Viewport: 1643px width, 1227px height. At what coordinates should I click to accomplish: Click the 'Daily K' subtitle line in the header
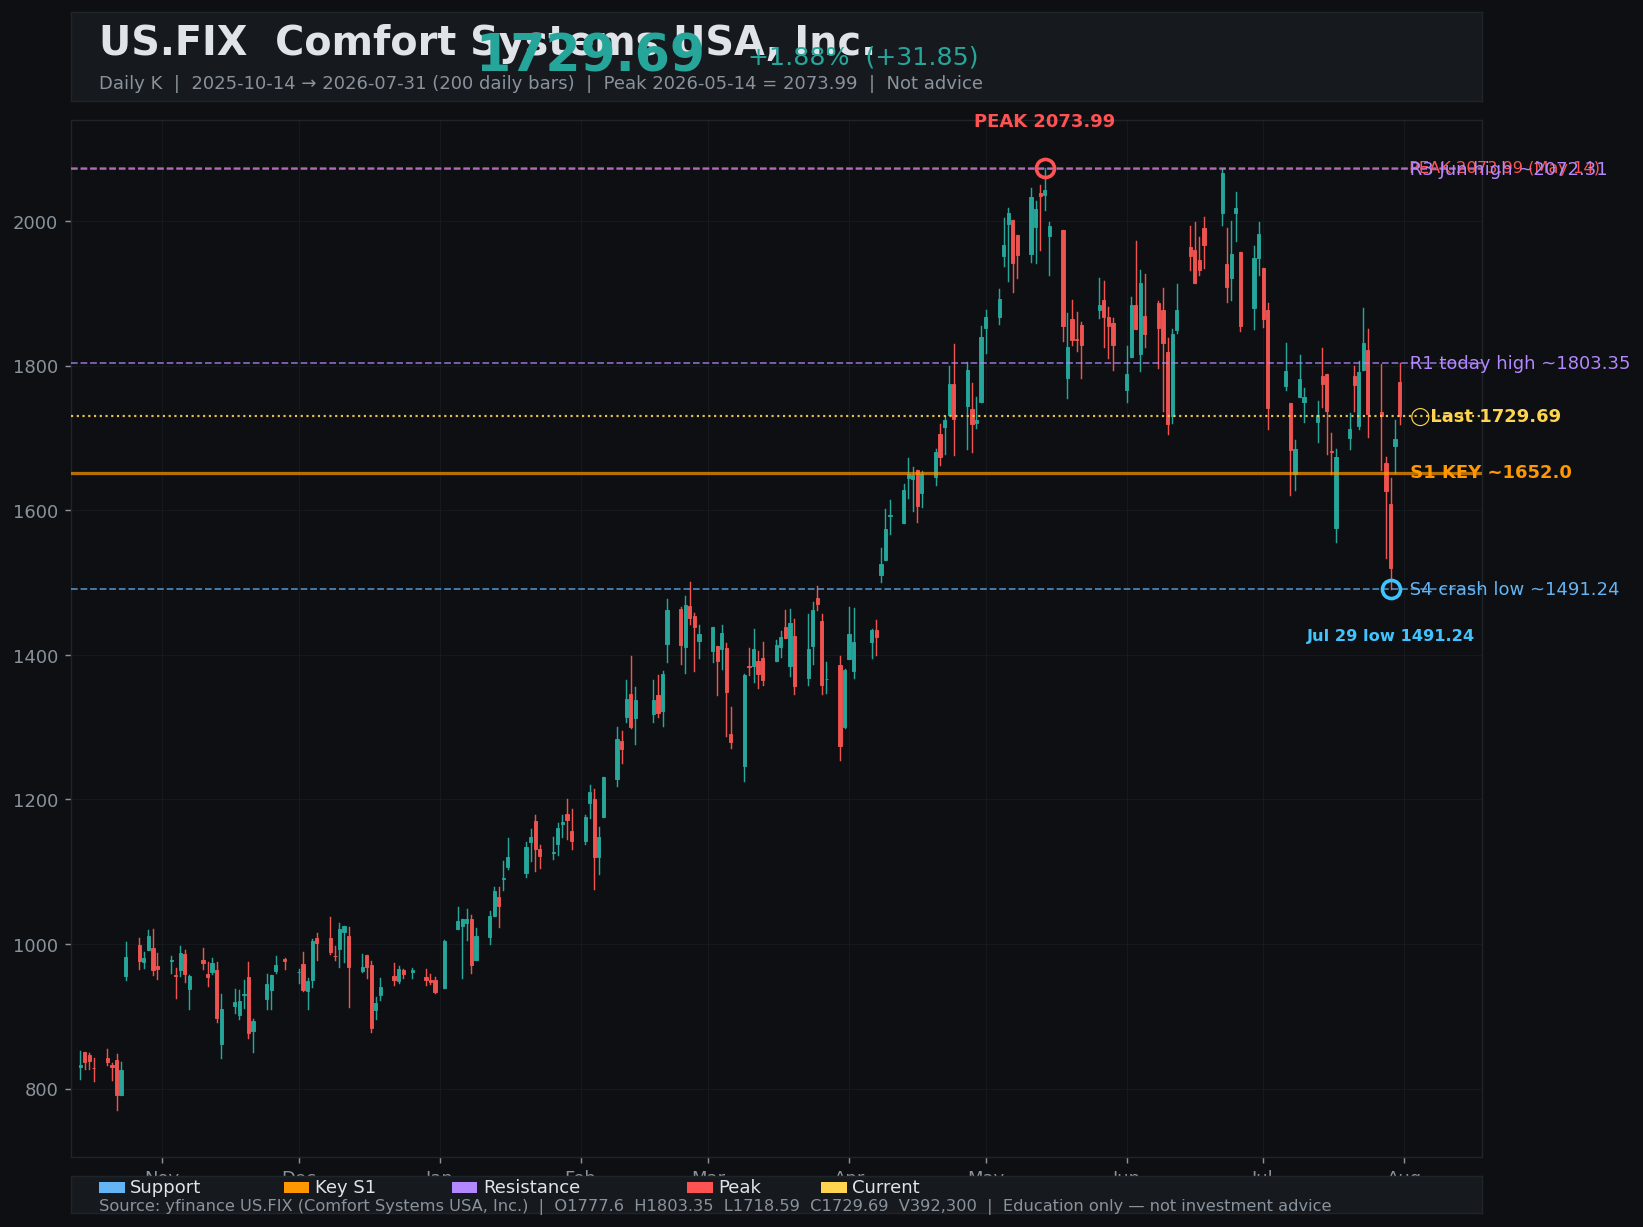[x=541, y=83]
